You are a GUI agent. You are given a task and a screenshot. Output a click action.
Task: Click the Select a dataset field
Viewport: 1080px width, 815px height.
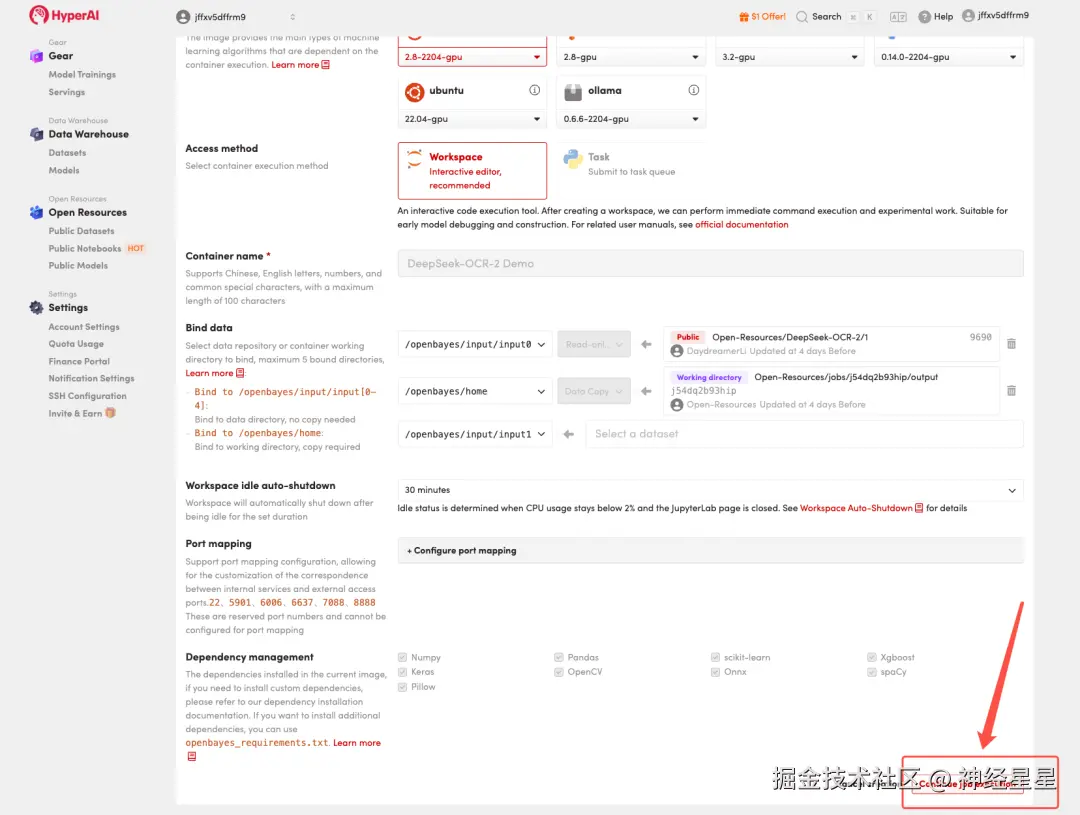pos(804,434)
